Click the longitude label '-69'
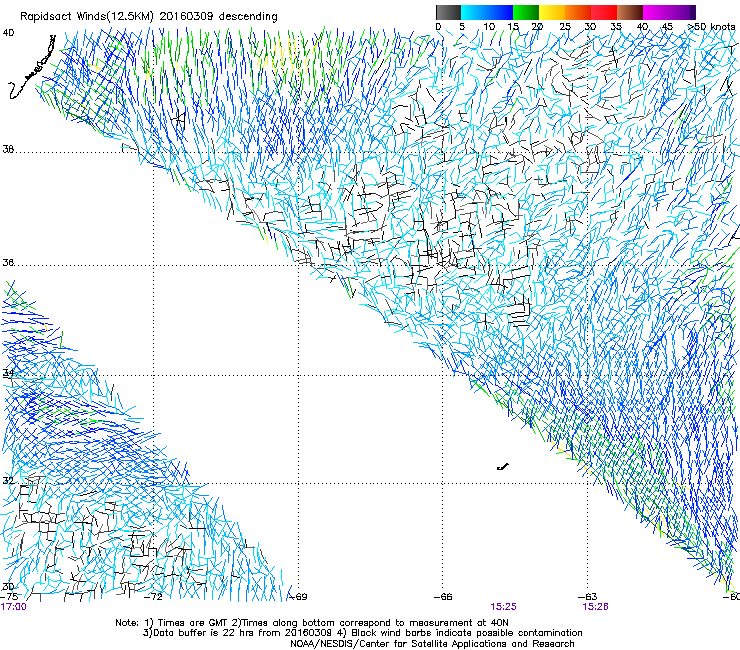The image size is (740, 650). pyautogui.click(x=299, y=597)
